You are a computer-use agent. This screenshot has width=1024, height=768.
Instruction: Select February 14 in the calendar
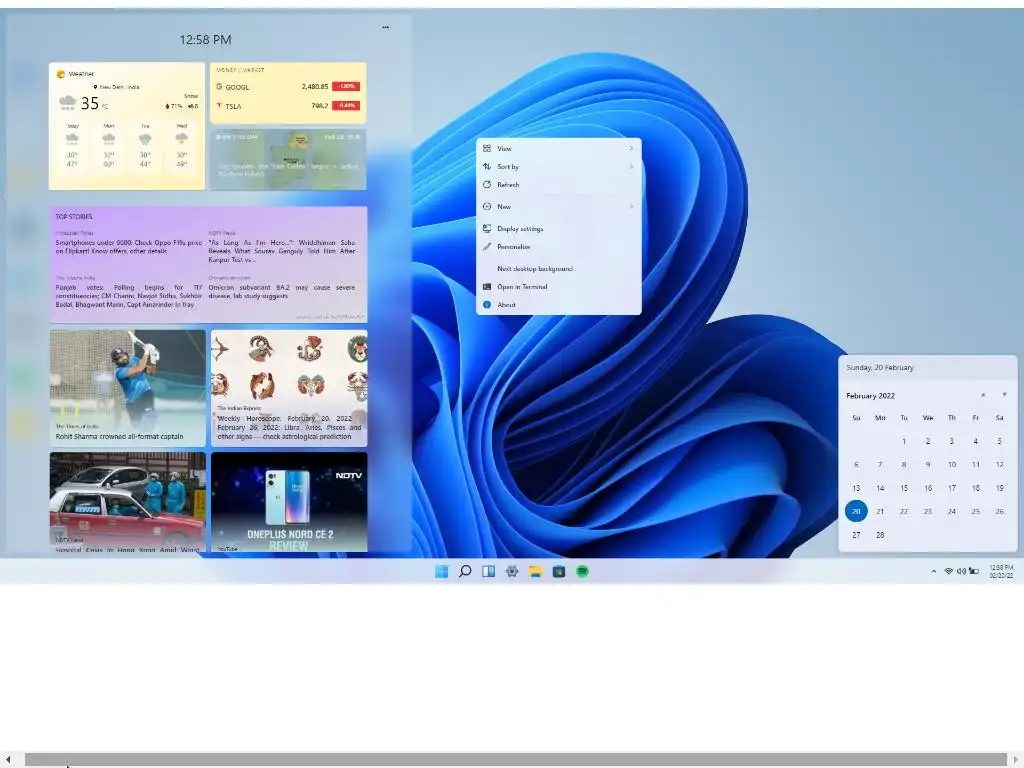[880, 488]
